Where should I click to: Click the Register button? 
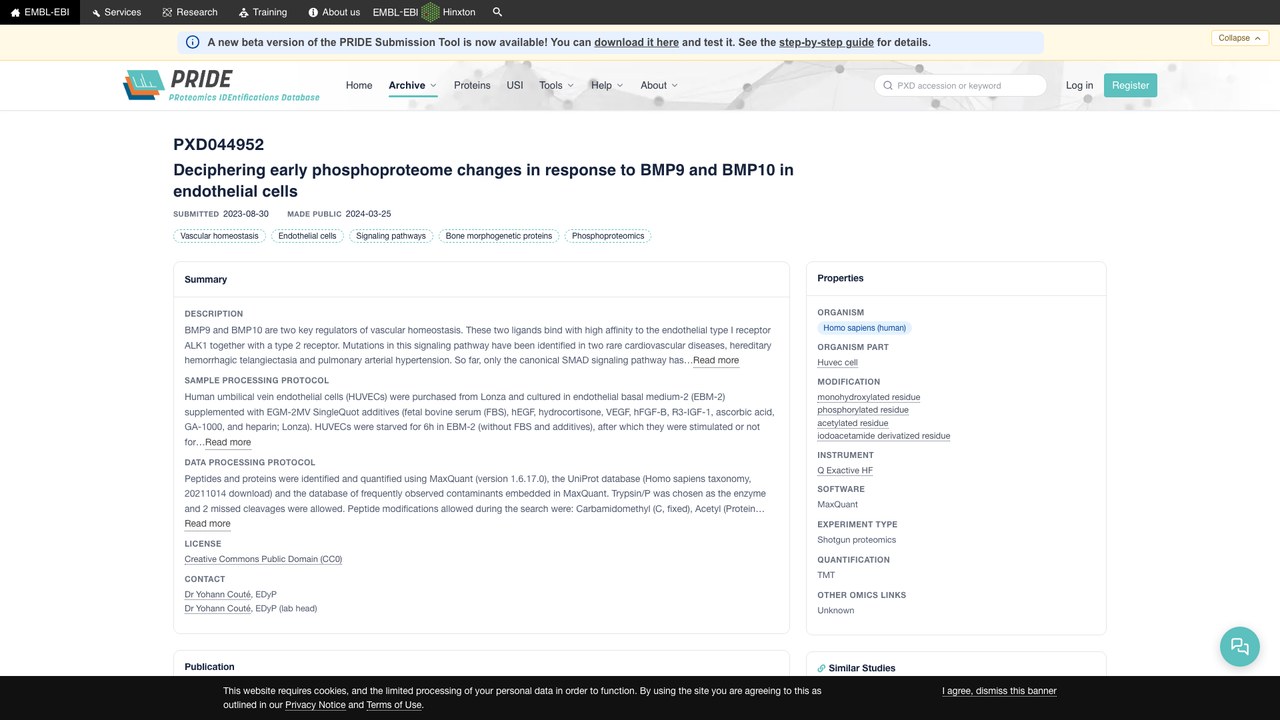[1131, 85]
